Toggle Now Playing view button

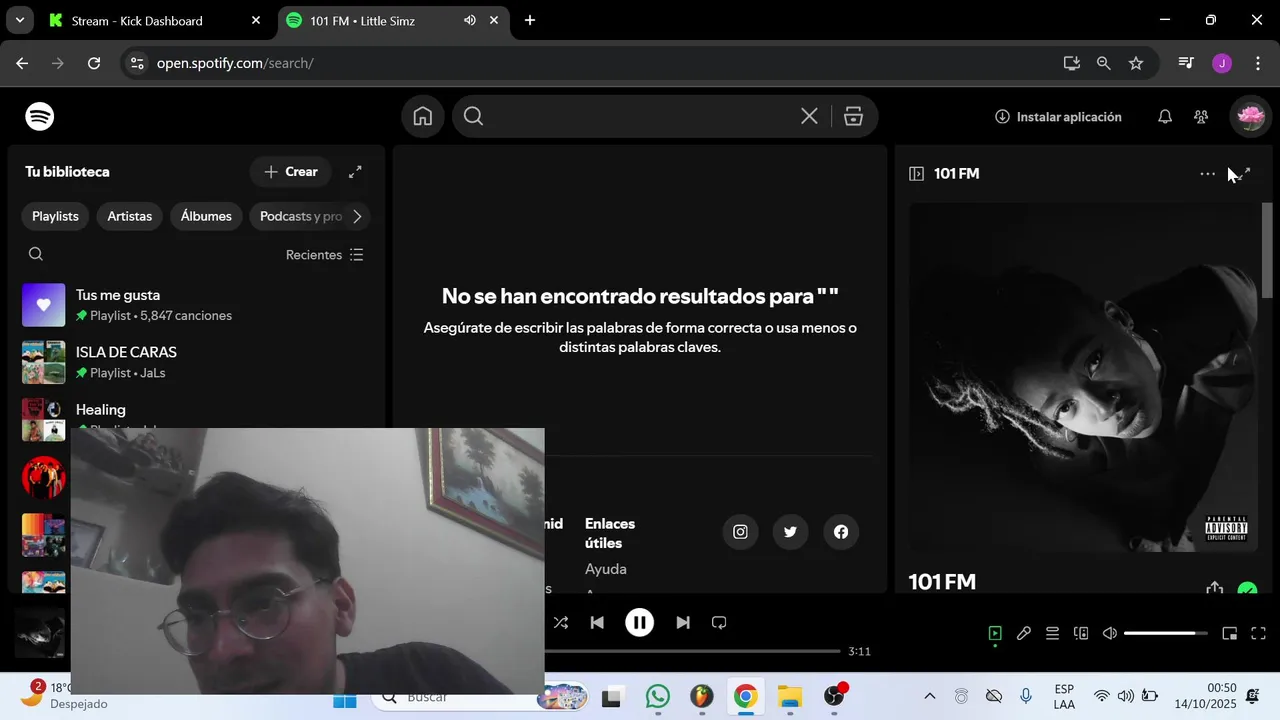tap(995, 633)
